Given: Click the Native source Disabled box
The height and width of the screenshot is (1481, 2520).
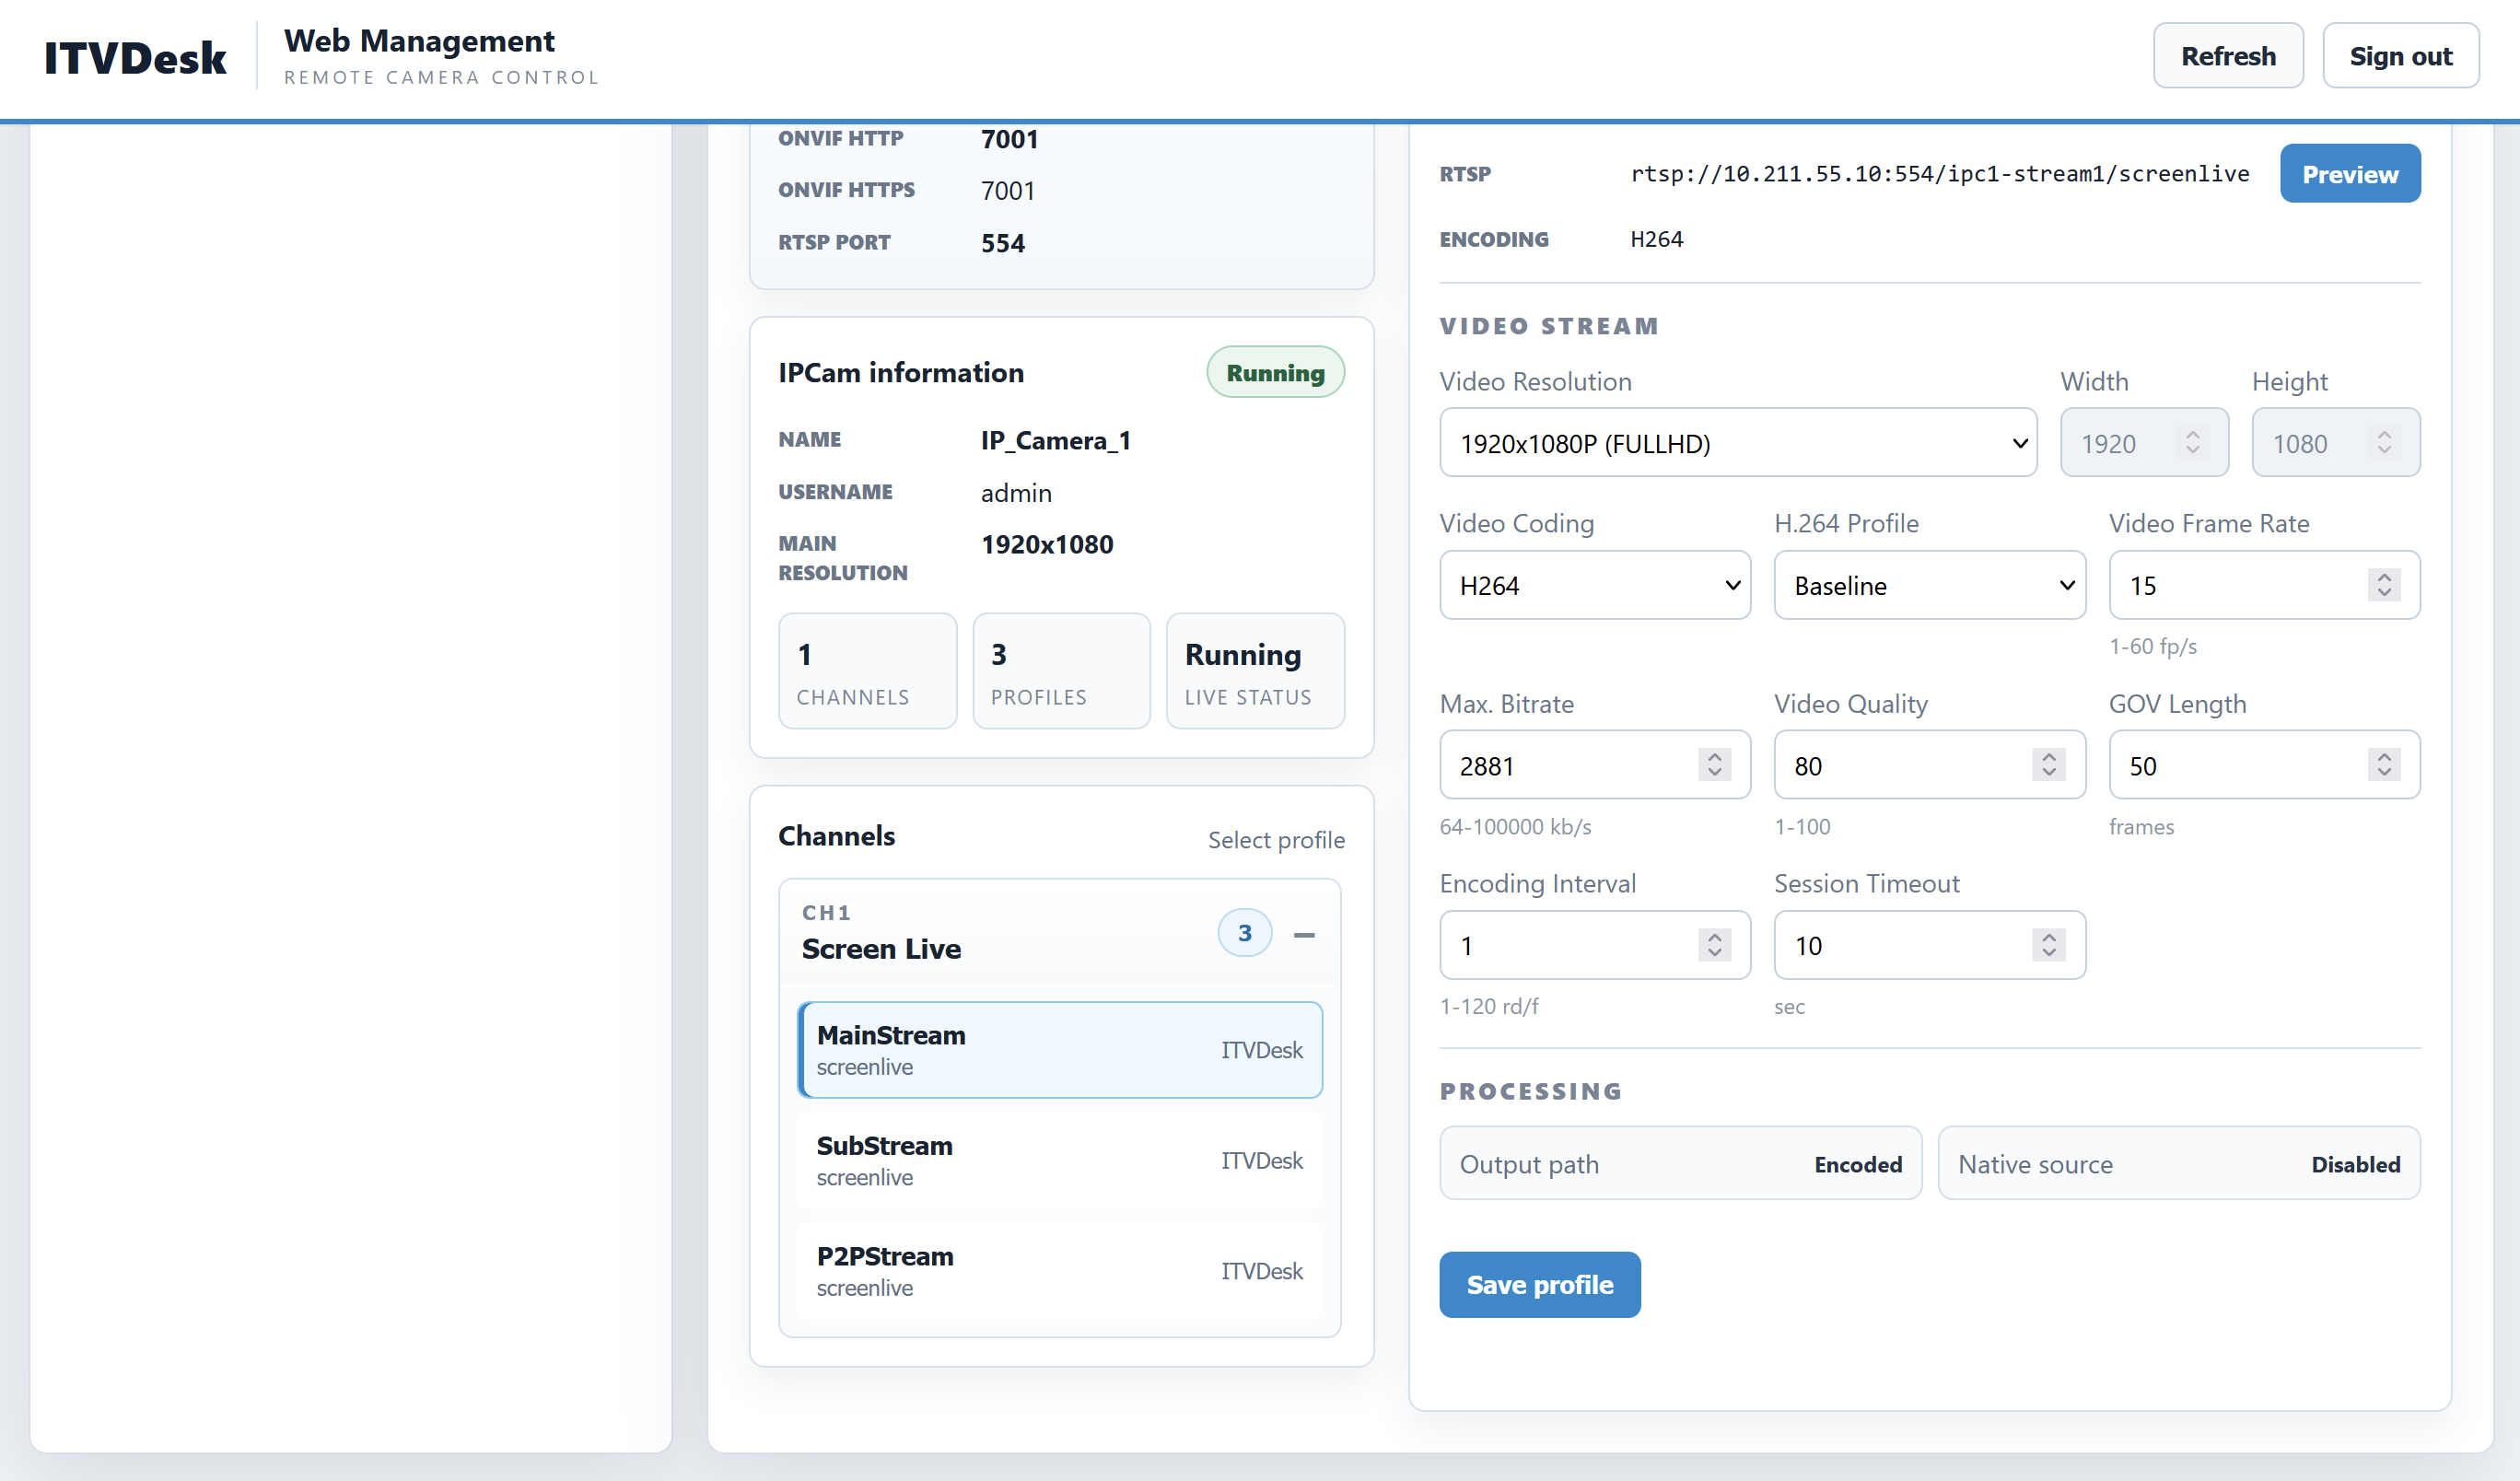Looking at the screenshot, I should (x=2179, y=1164).
